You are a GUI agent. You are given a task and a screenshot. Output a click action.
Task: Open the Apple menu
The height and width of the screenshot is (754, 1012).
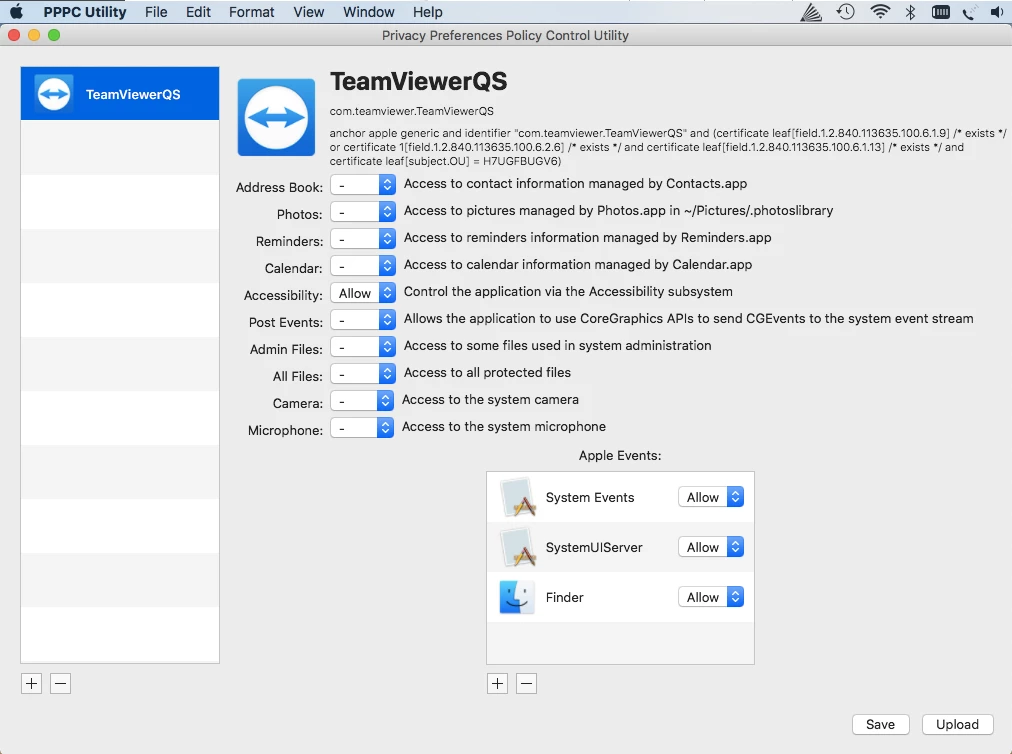(17, 12)
